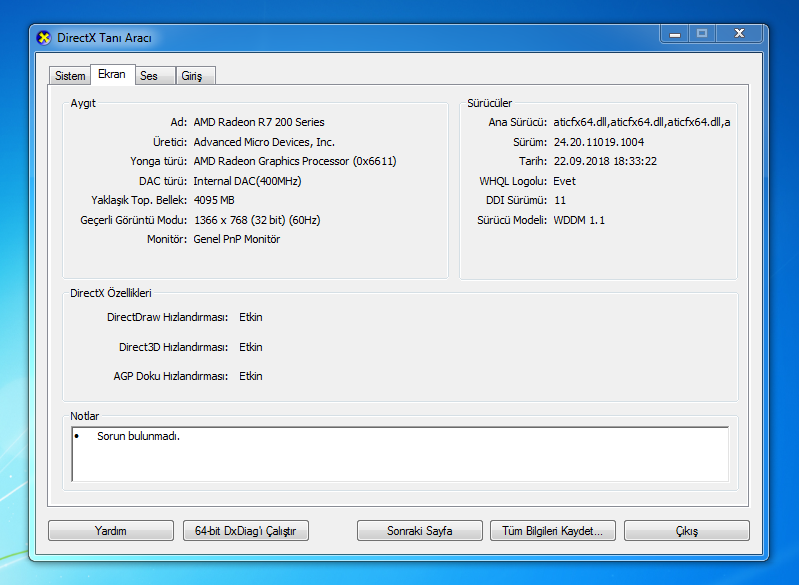Click display mode 1366 x 768 (32 bit) (60Hz)
This screenshot has width=799, height=585.
pyautogui.click(x=257, y=220)
